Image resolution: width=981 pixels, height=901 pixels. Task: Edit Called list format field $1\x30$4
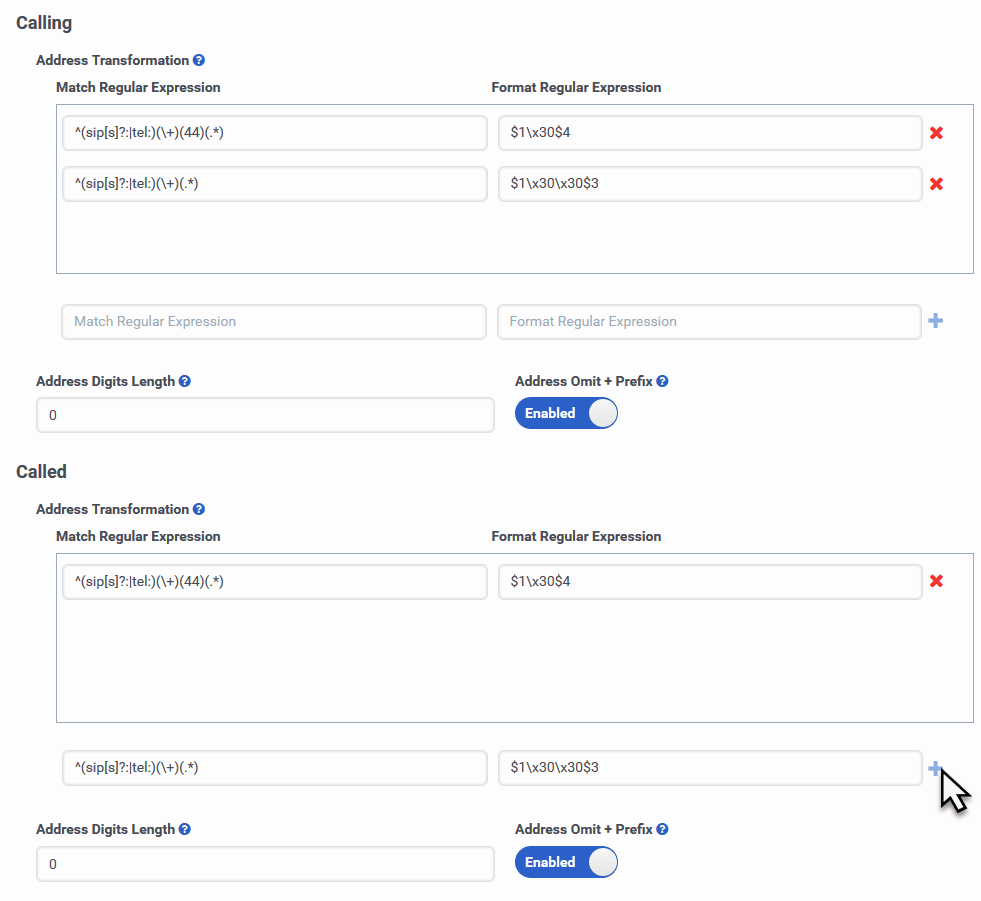pyautogui.click(x=709, y=581)
